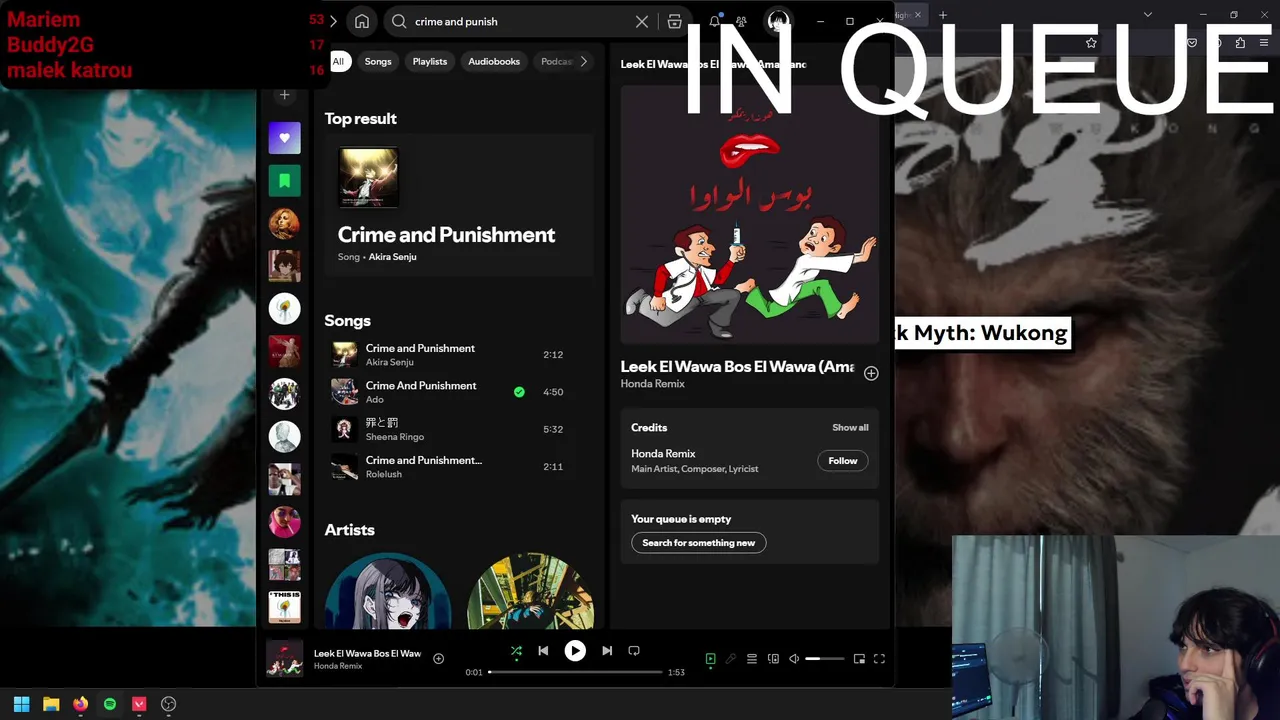Enter full screen player view

point(880,659)
